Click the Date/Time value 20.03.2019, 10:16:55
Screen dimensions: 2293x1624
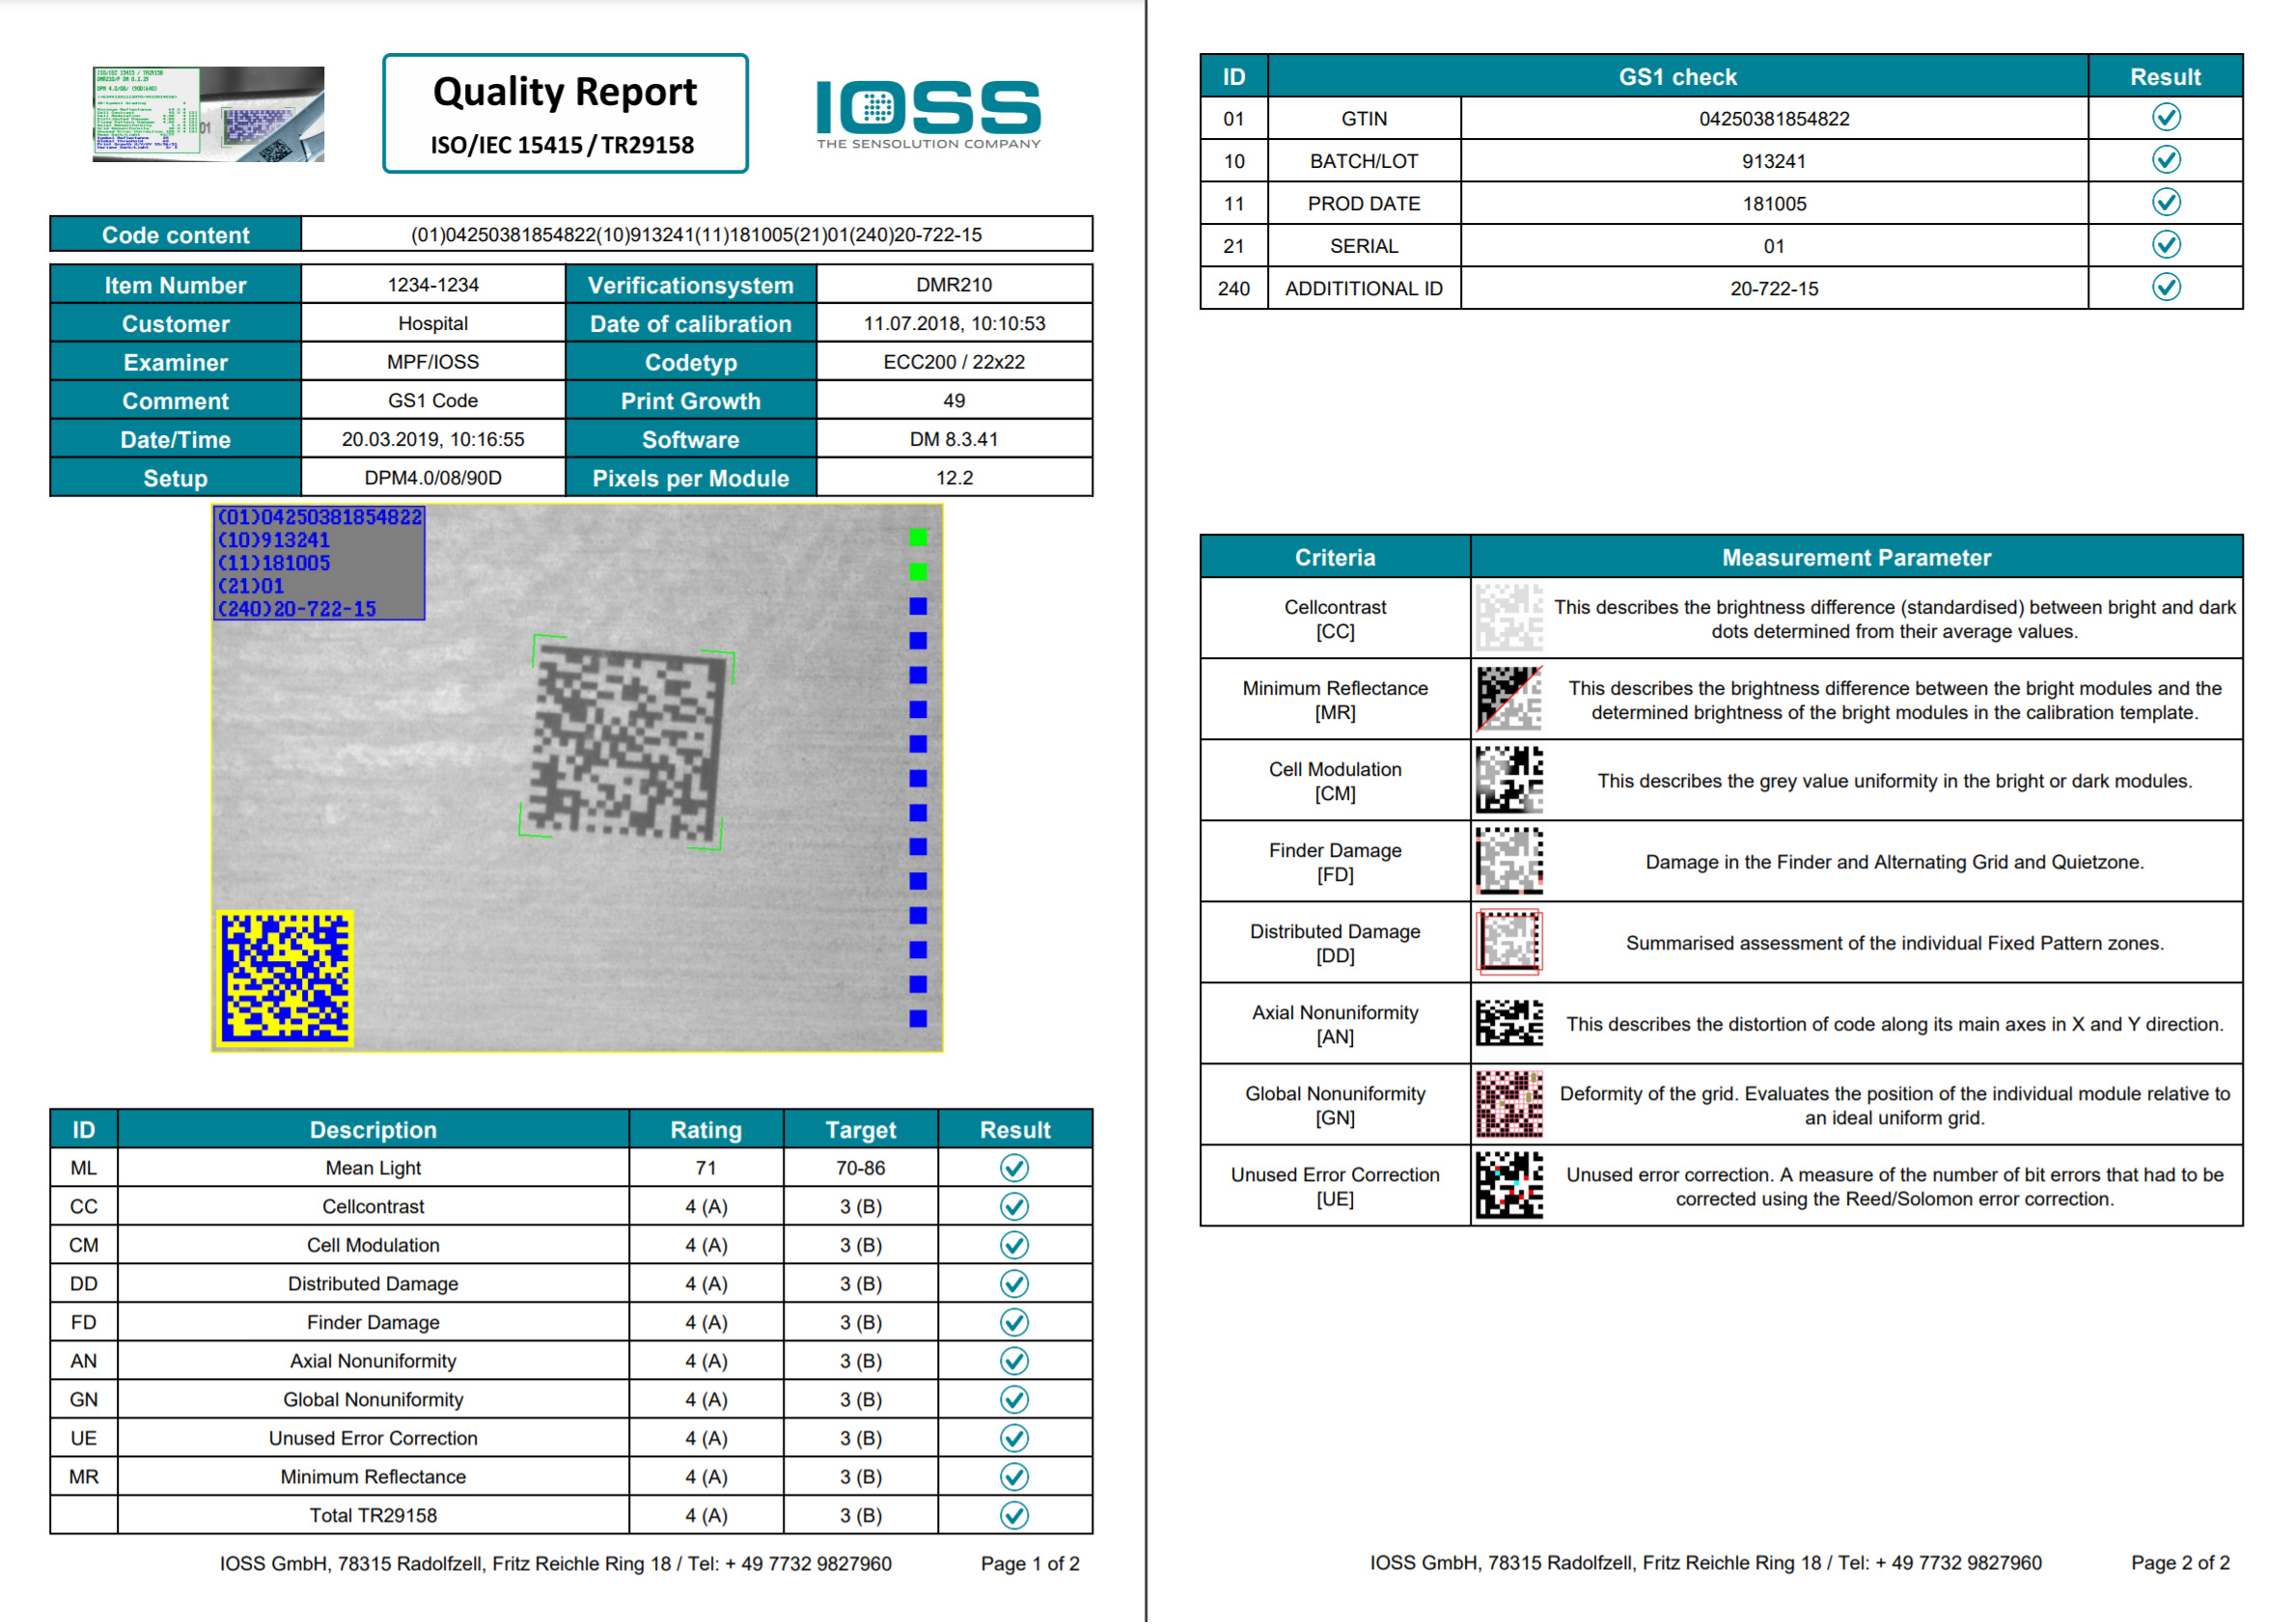[x=434, y=440]
